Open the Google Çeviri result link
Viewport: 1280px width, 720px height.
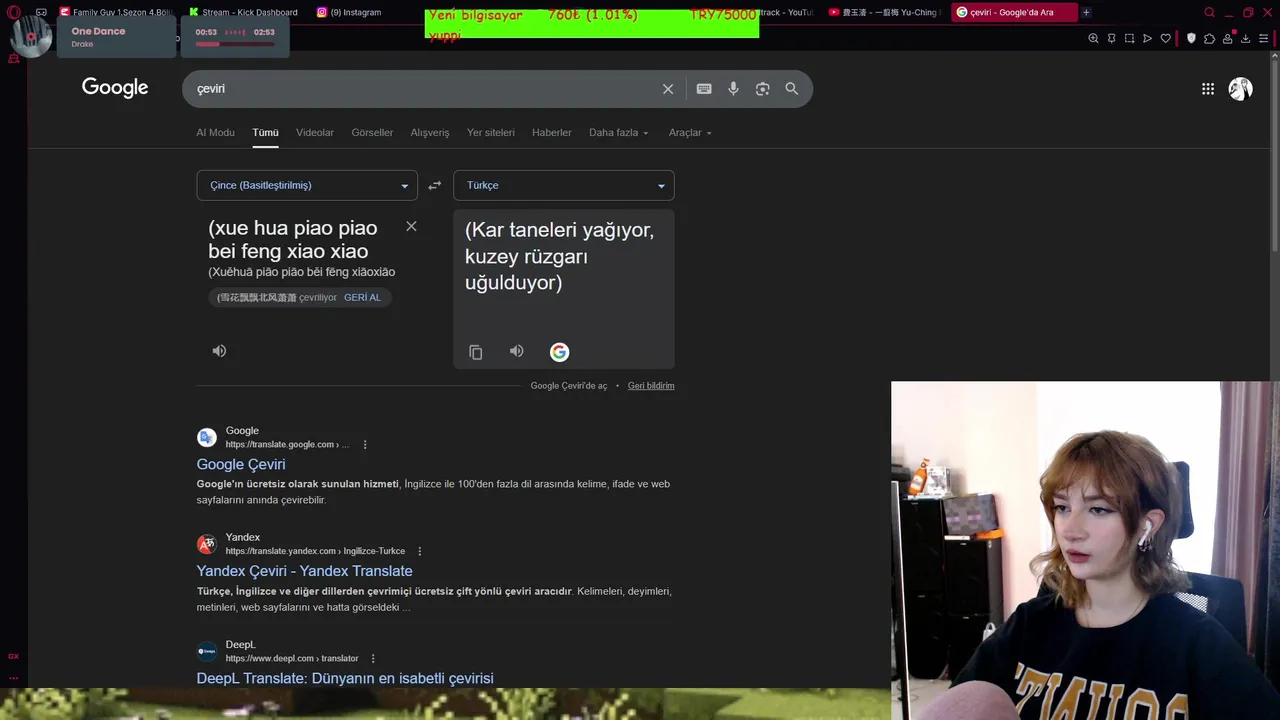241,464
